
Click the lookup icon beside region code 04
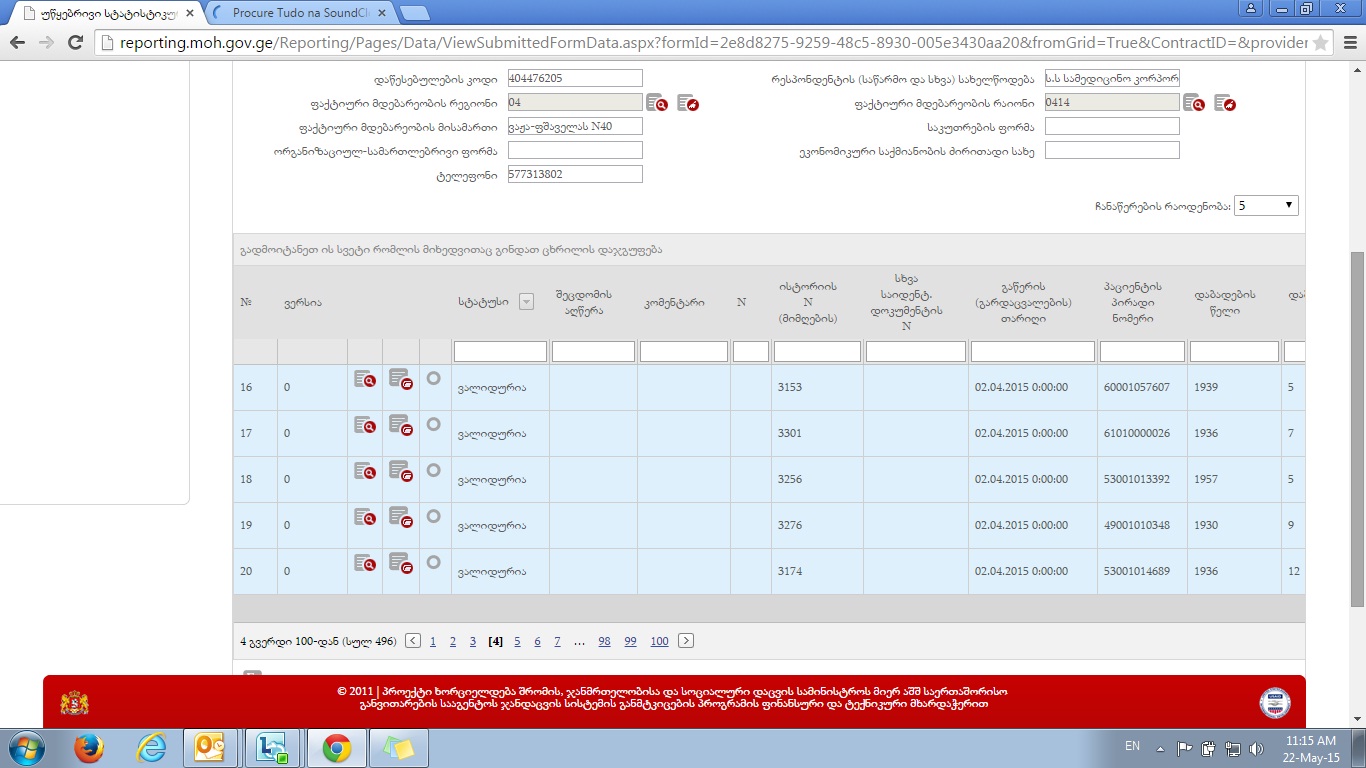click(x=656, y=102)
